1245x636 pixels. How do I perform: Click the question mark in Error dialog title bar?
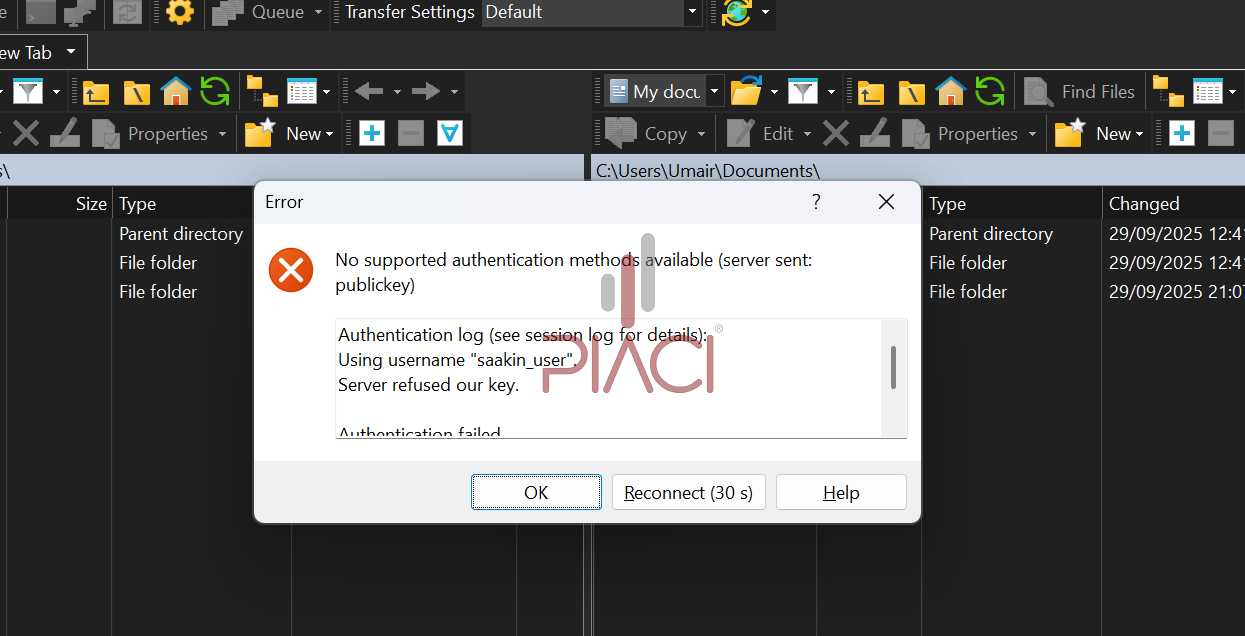click(x=816, y=202)
